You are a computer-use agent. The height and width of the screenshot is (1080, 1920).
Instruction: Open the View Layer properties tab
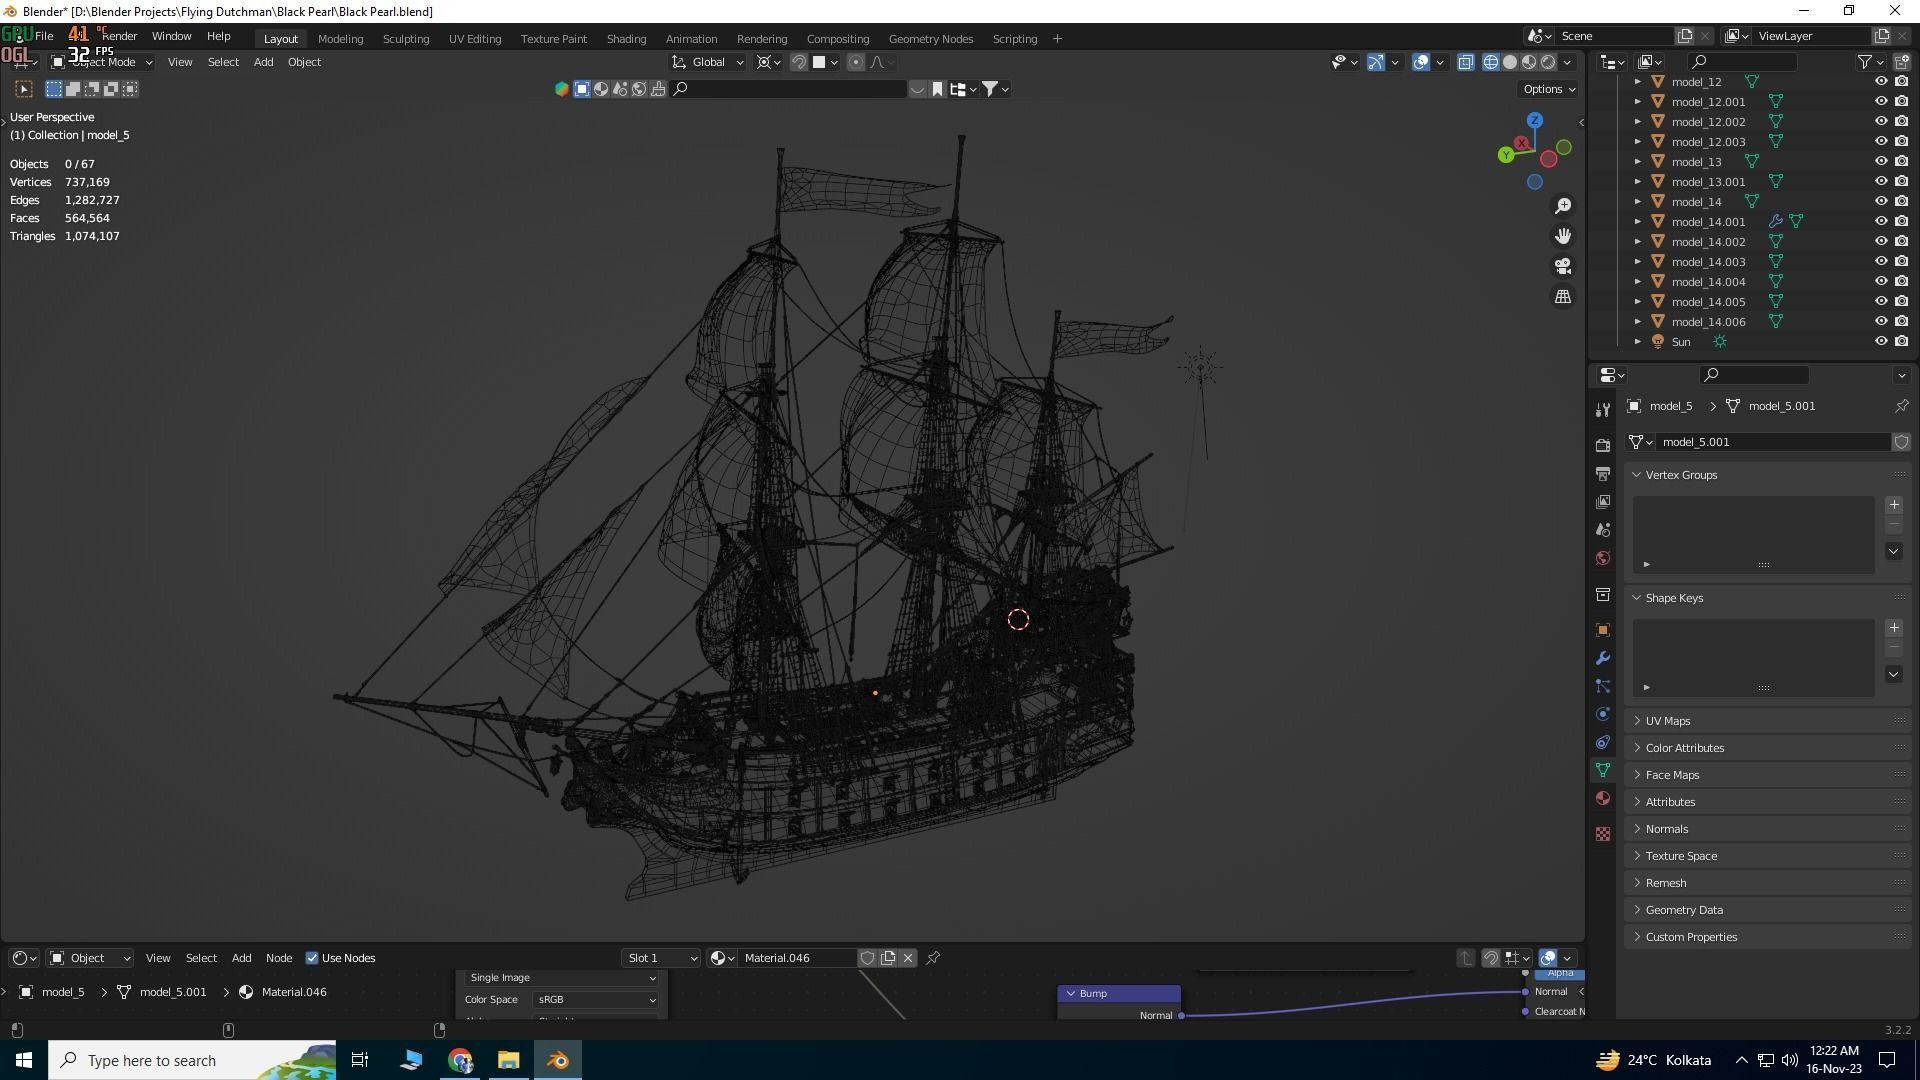click(1603, 501)
